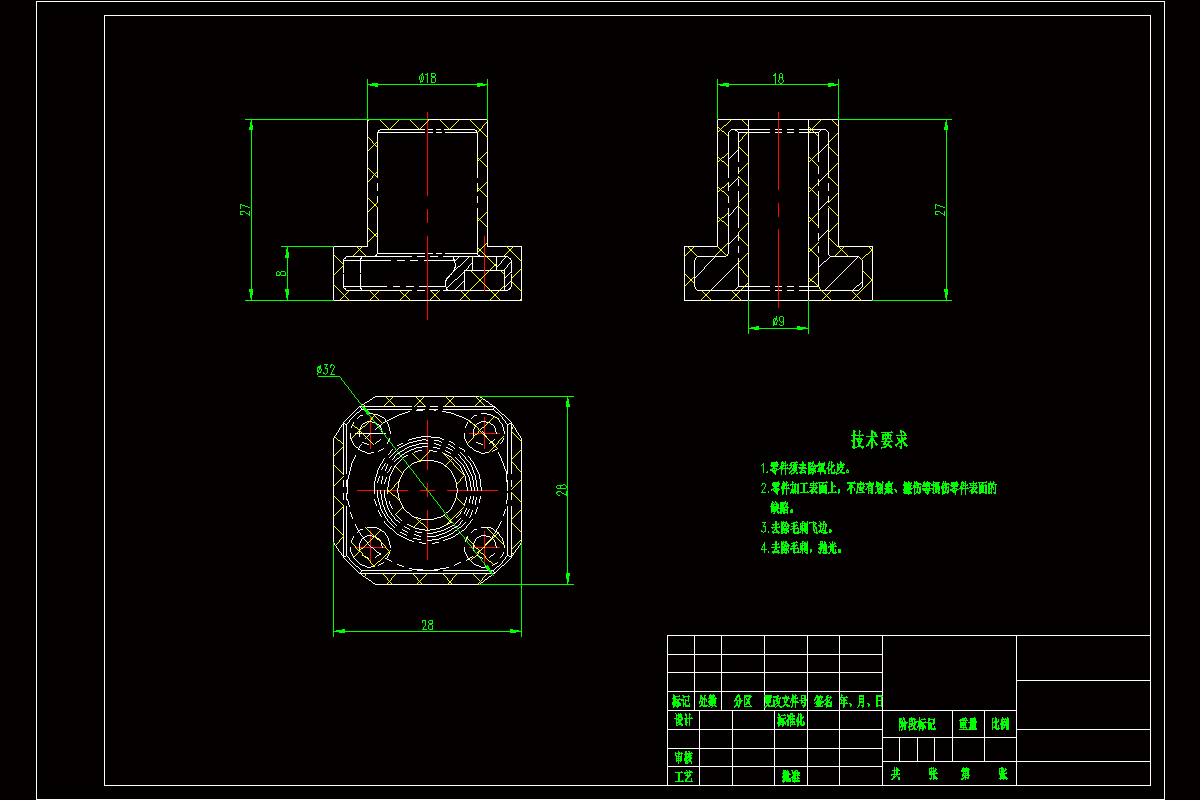Select the 比例 title block cell

pos(1001,724)
